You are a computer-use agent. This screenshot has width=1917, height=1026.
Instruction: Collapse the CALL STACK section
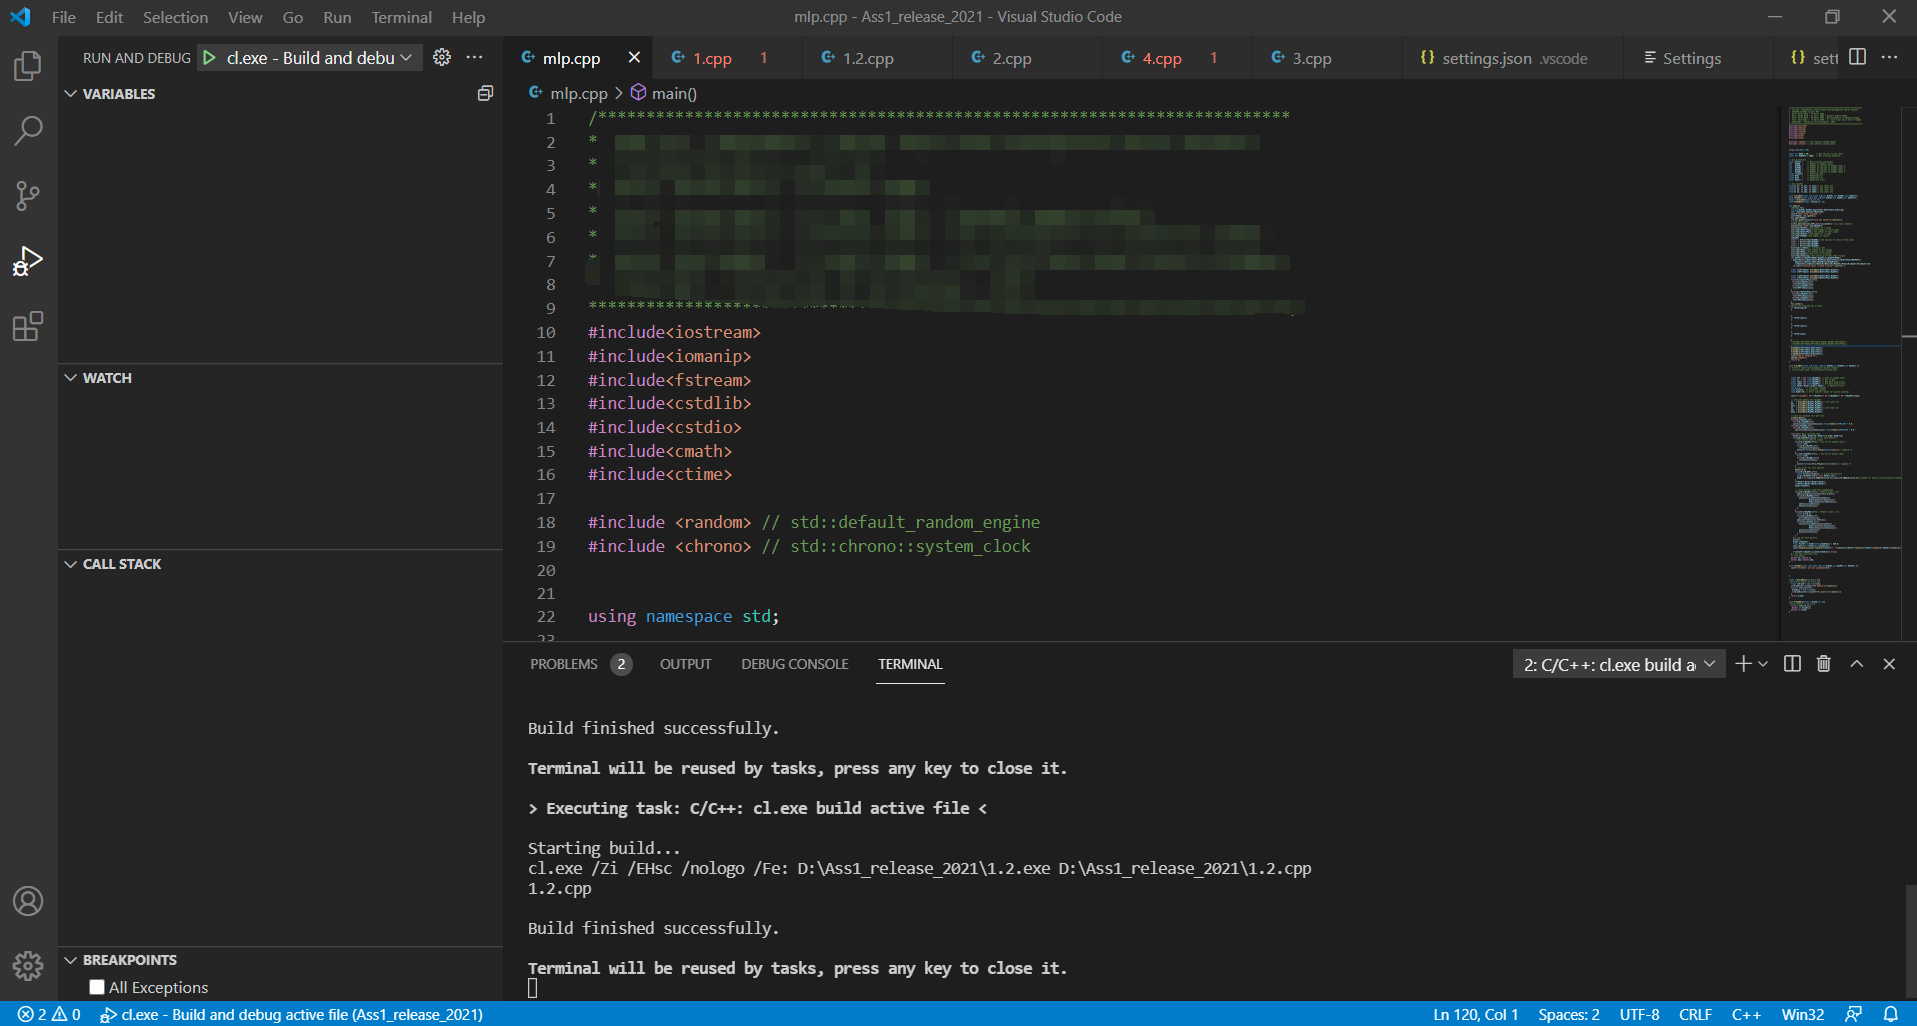point(71,564)
